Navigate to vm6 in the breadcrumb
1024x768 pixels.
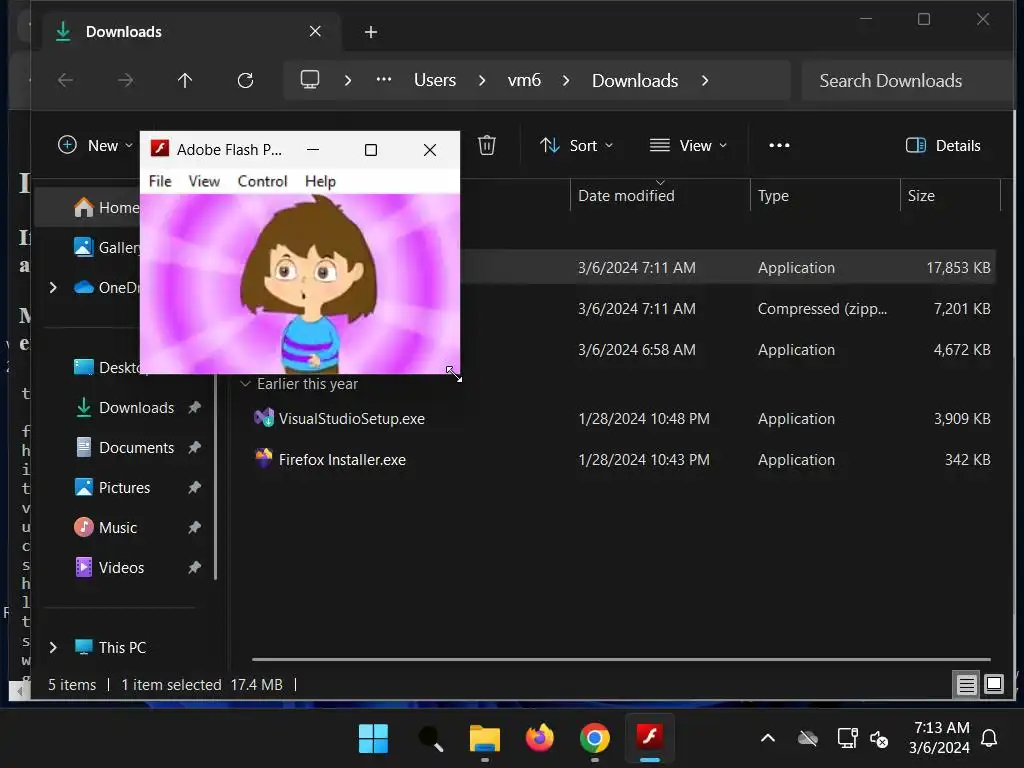coord(524,80)
